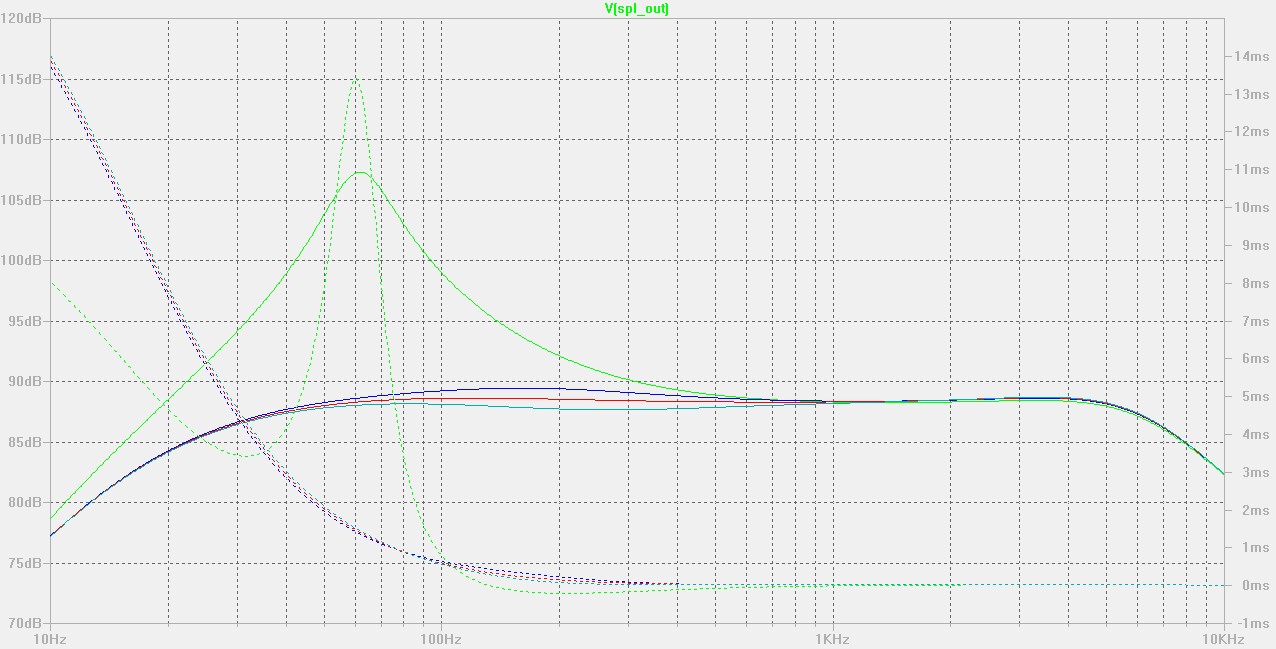Click the 85dB left axis label
Viewport: 1276px width, 649px height.
point(26,442)
